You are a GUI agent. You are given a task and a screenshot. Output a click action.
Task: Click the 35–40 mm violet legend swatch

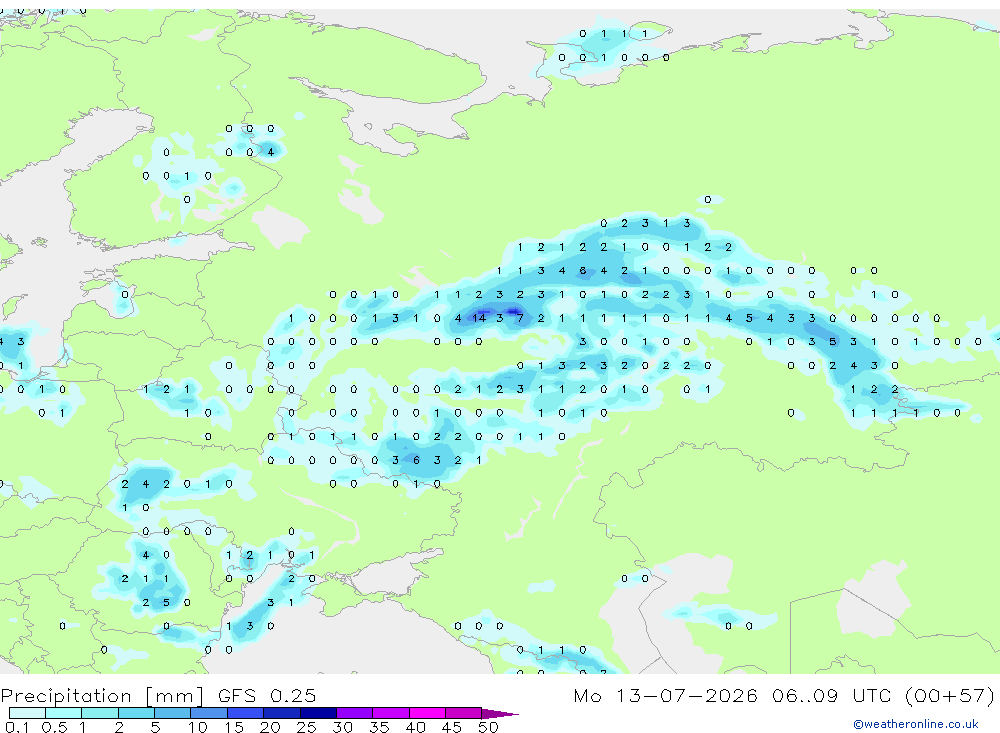[x=391, y=713]
